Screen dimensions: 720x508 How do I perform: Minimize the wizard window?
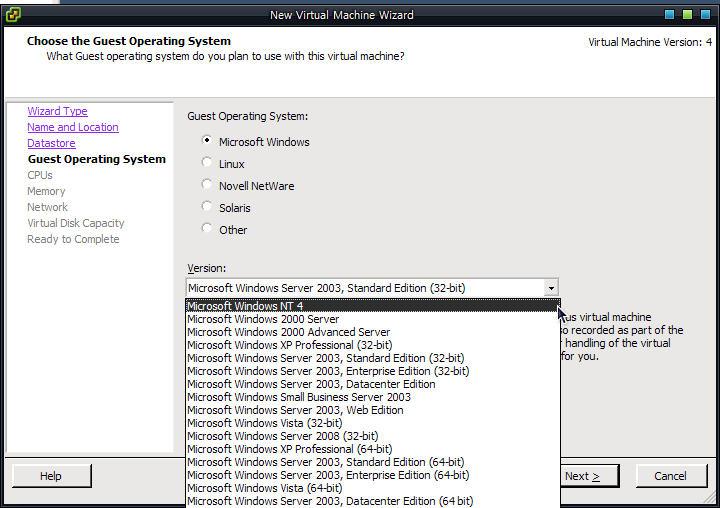coord(669,15)
